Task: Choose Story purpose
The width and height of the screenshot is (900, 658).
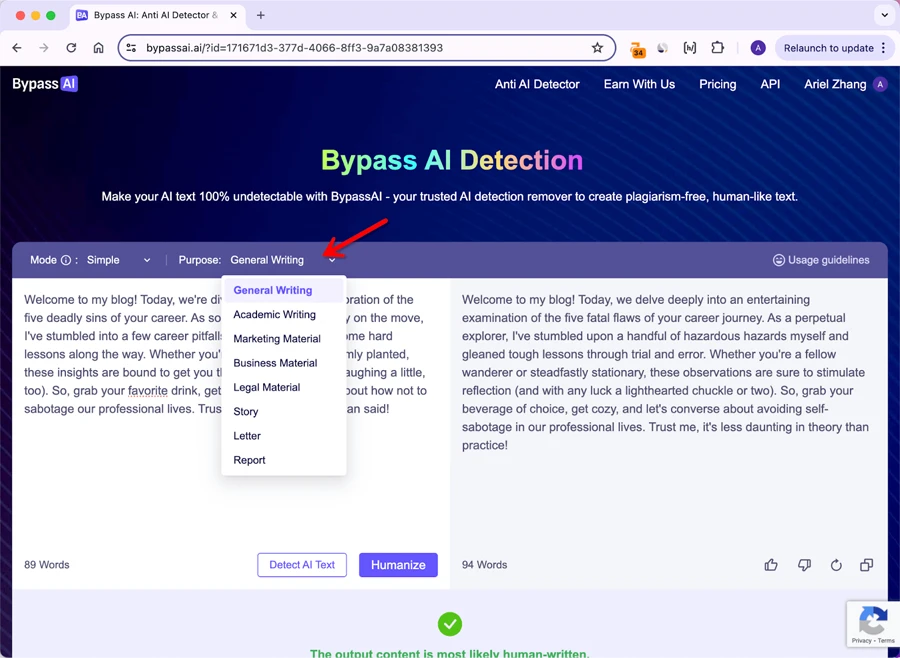Action: tap(284, 412)
